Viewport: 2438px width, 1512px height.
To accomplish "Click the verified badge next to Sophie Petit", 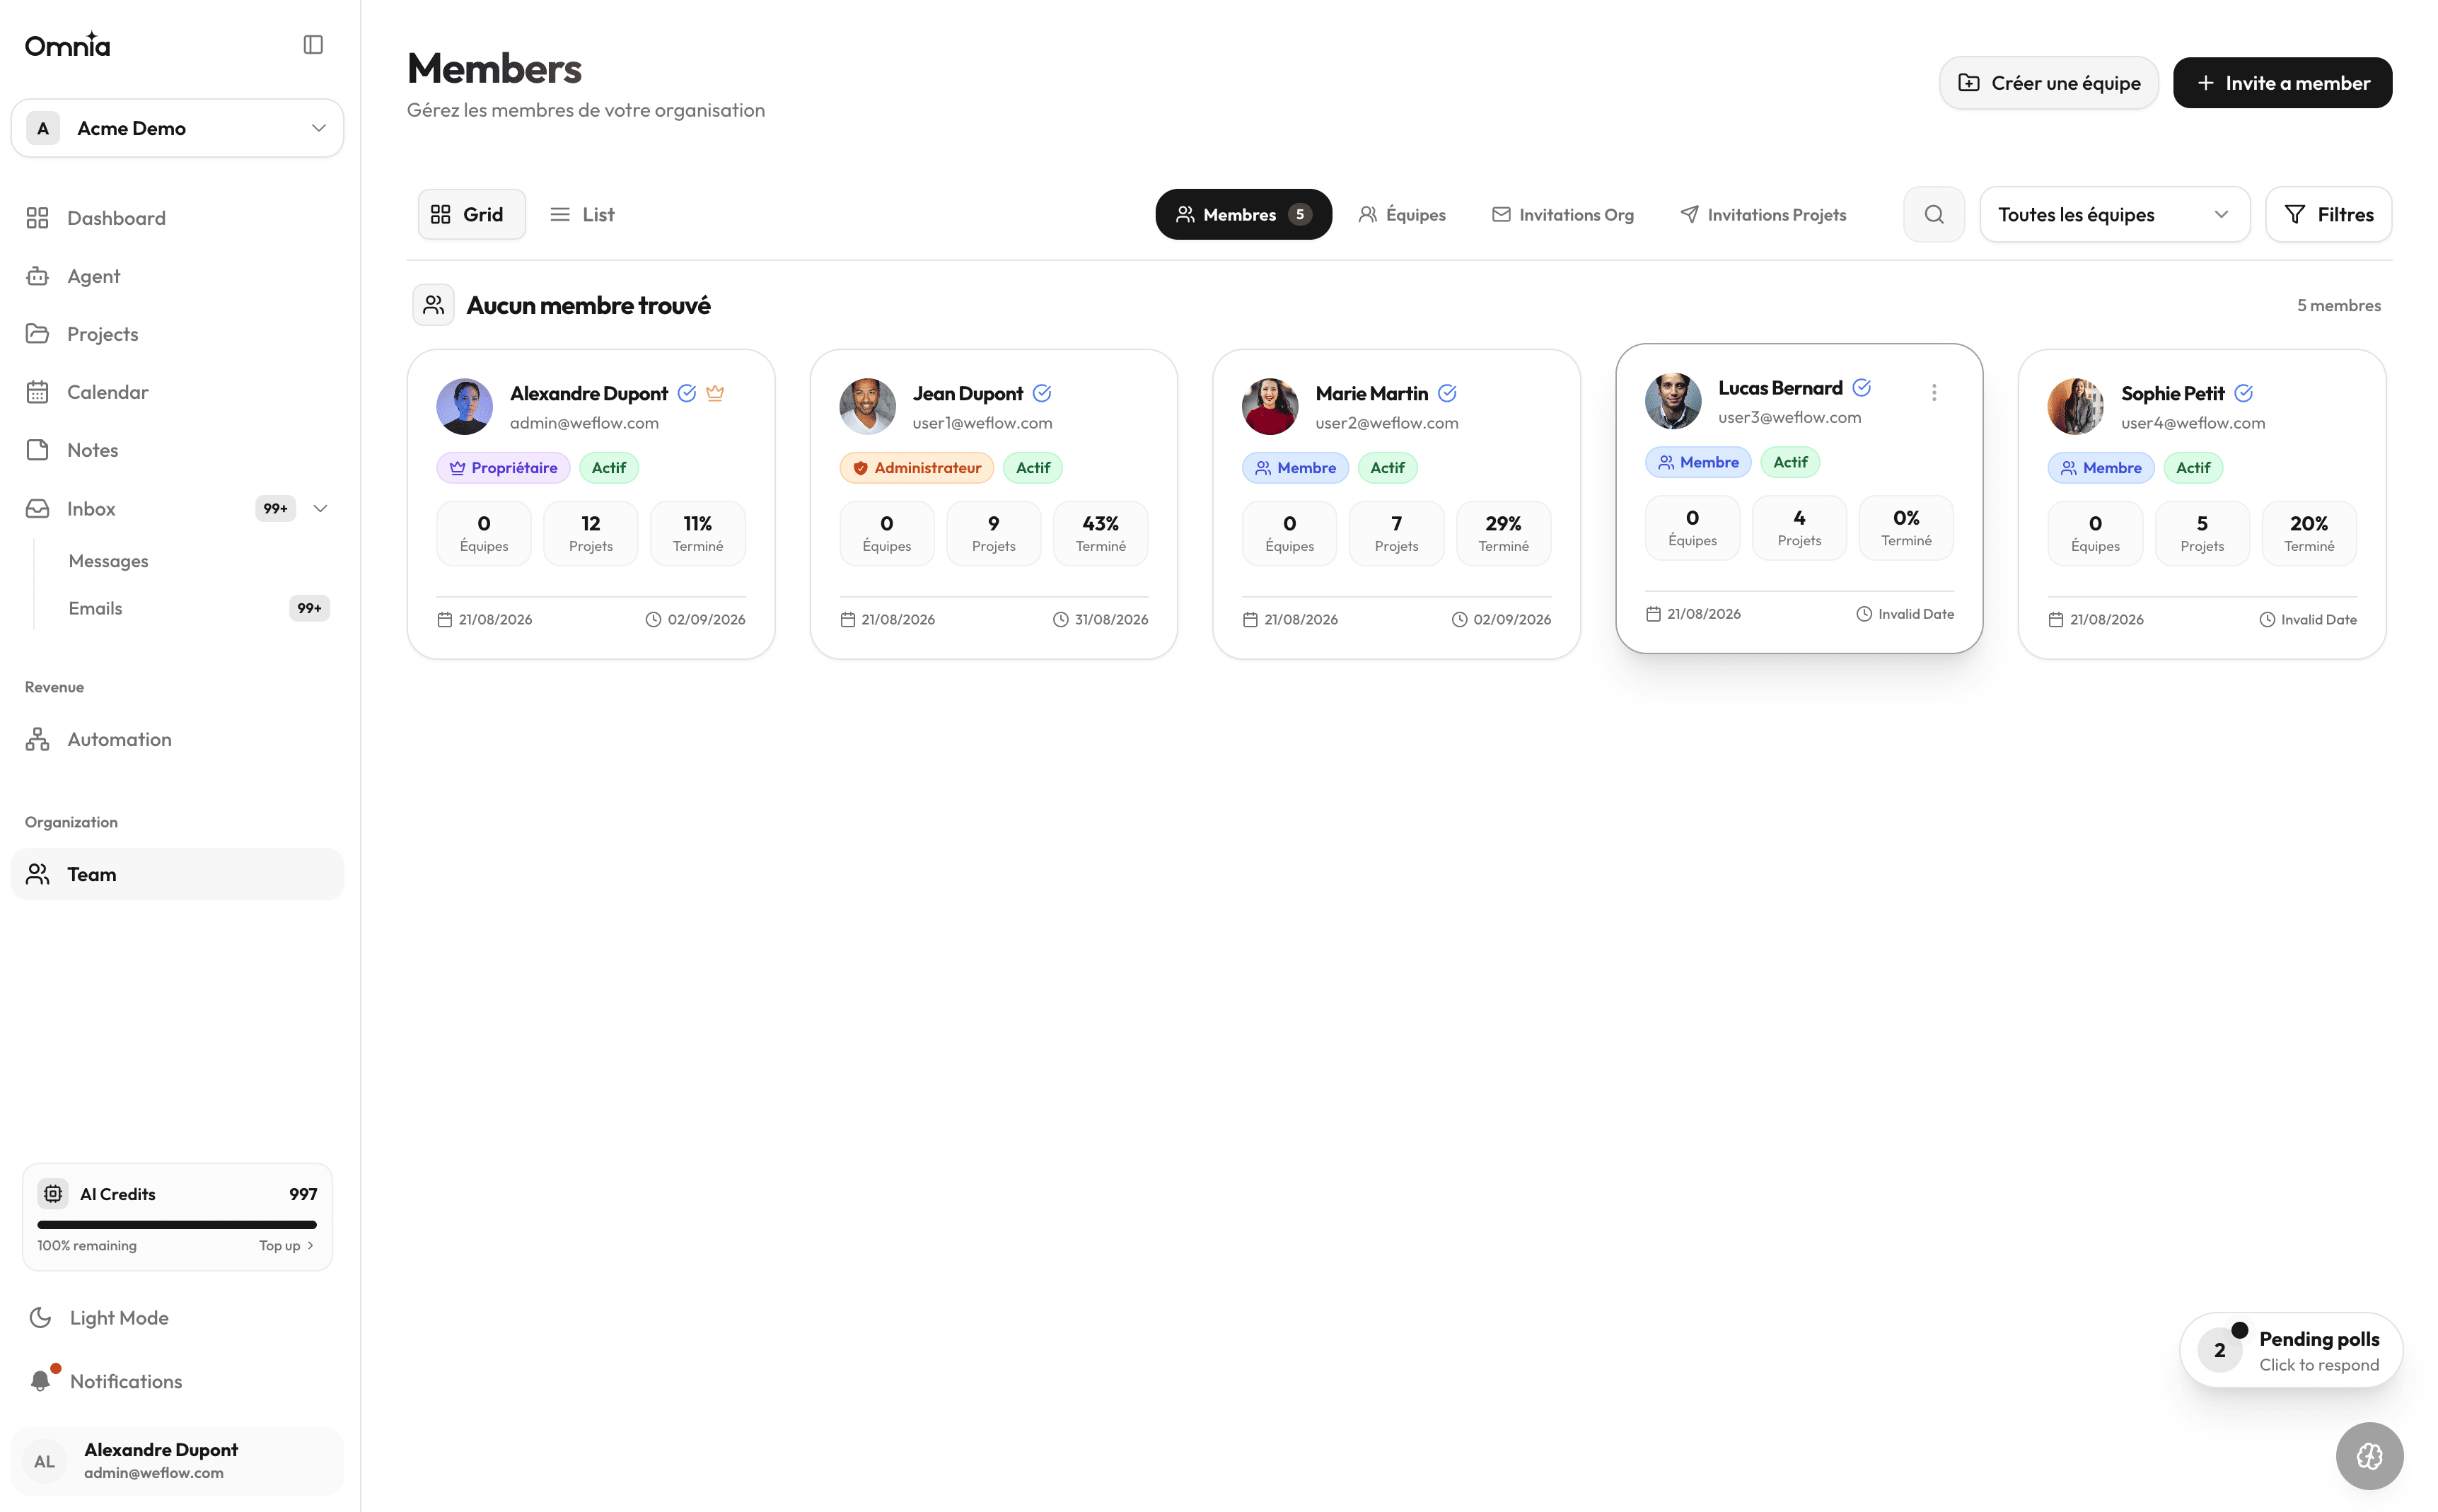I will [2244, 393].
